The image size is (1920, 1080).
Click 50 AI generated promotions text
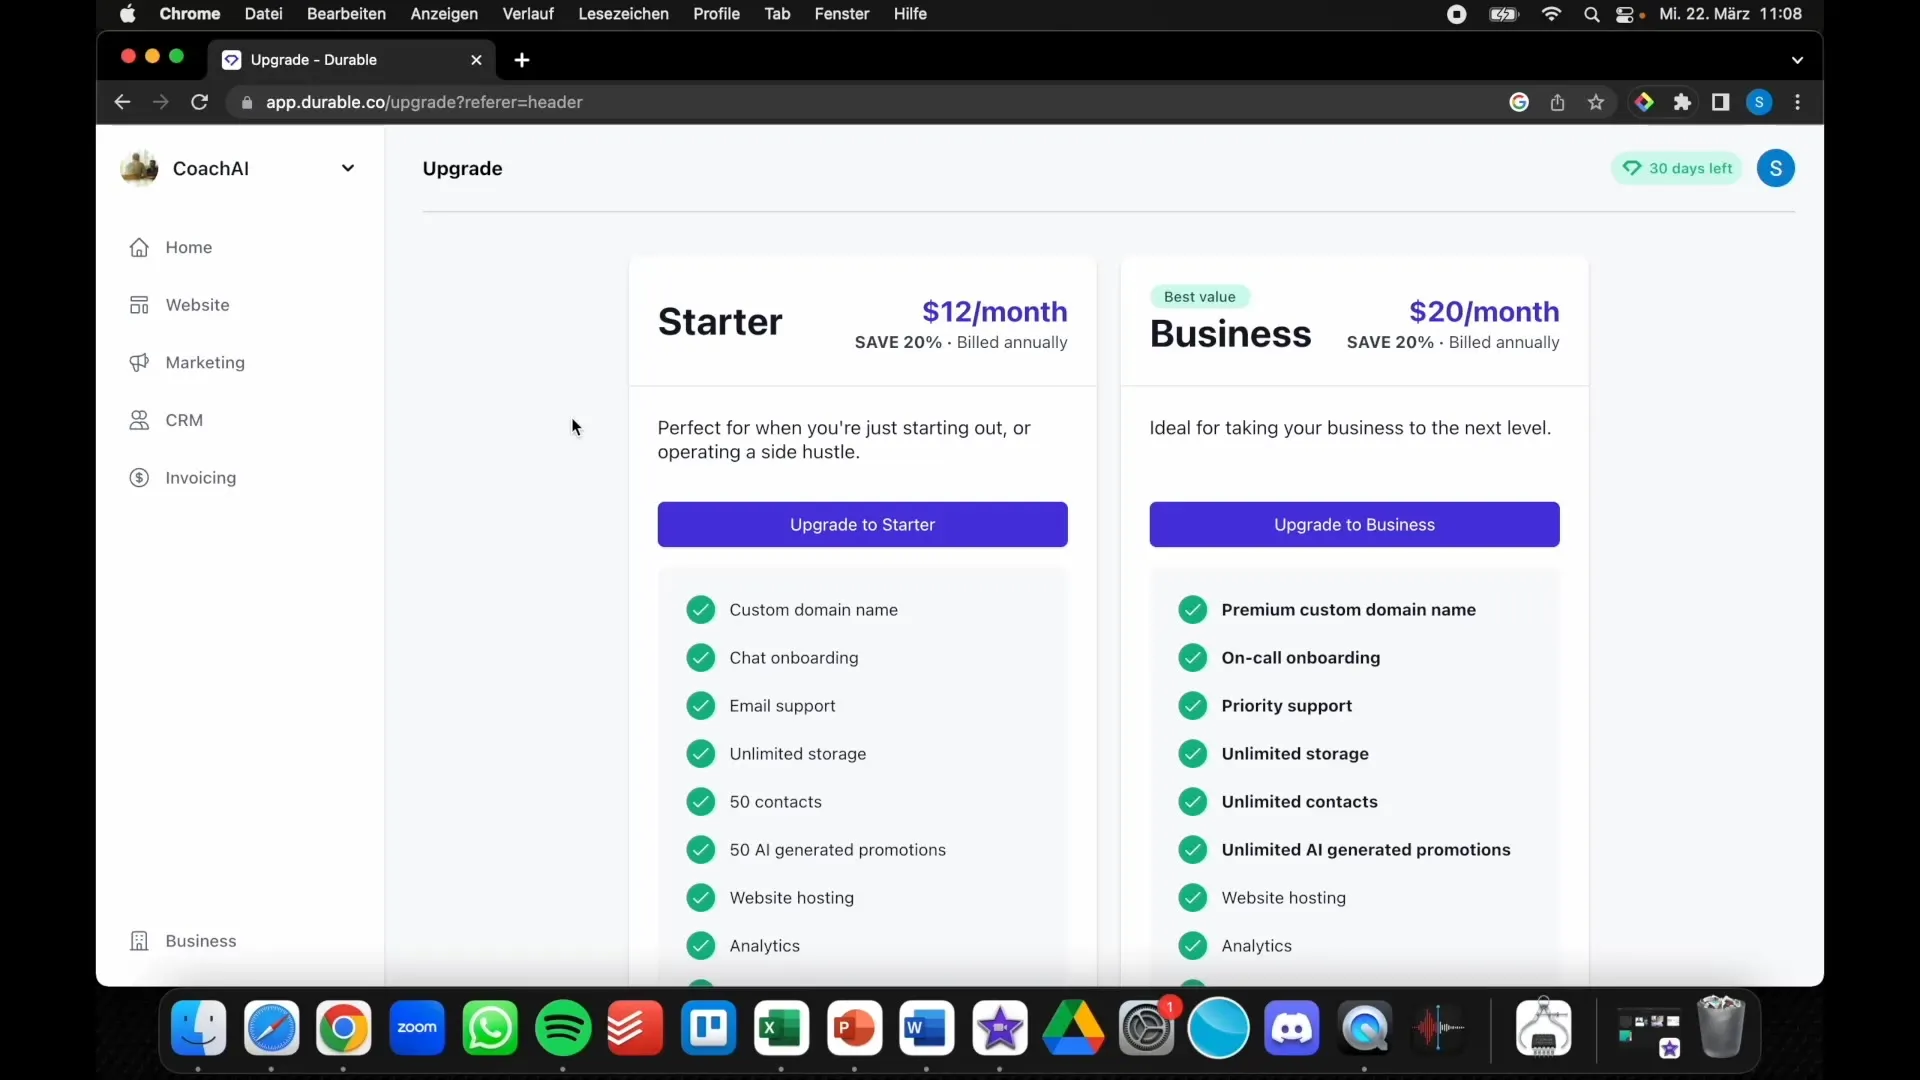[837, 850]
